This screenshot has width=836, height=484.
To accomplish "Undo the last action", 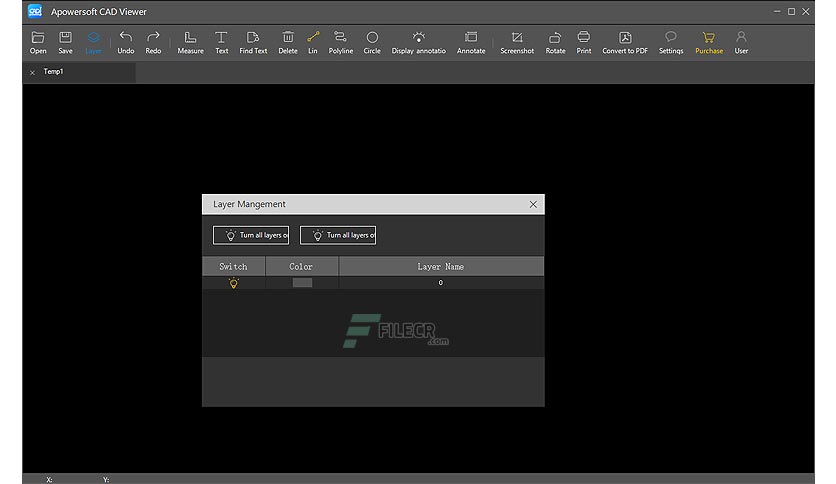I will coord(126,42).
